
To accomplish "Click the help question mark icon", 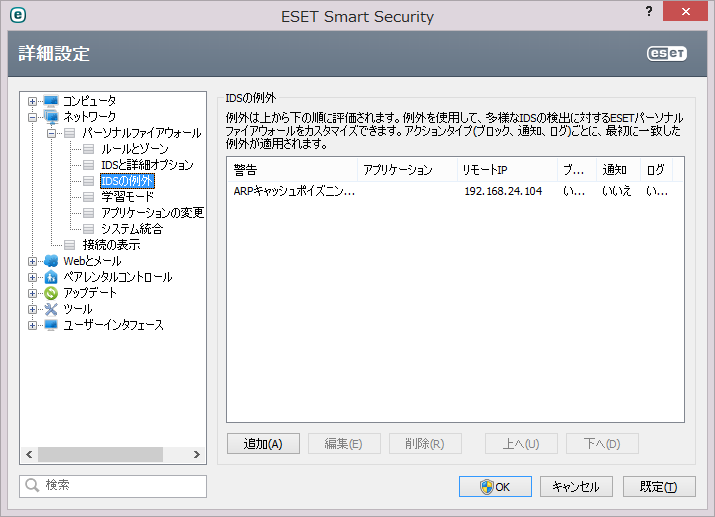I will [x=649, y=11].
